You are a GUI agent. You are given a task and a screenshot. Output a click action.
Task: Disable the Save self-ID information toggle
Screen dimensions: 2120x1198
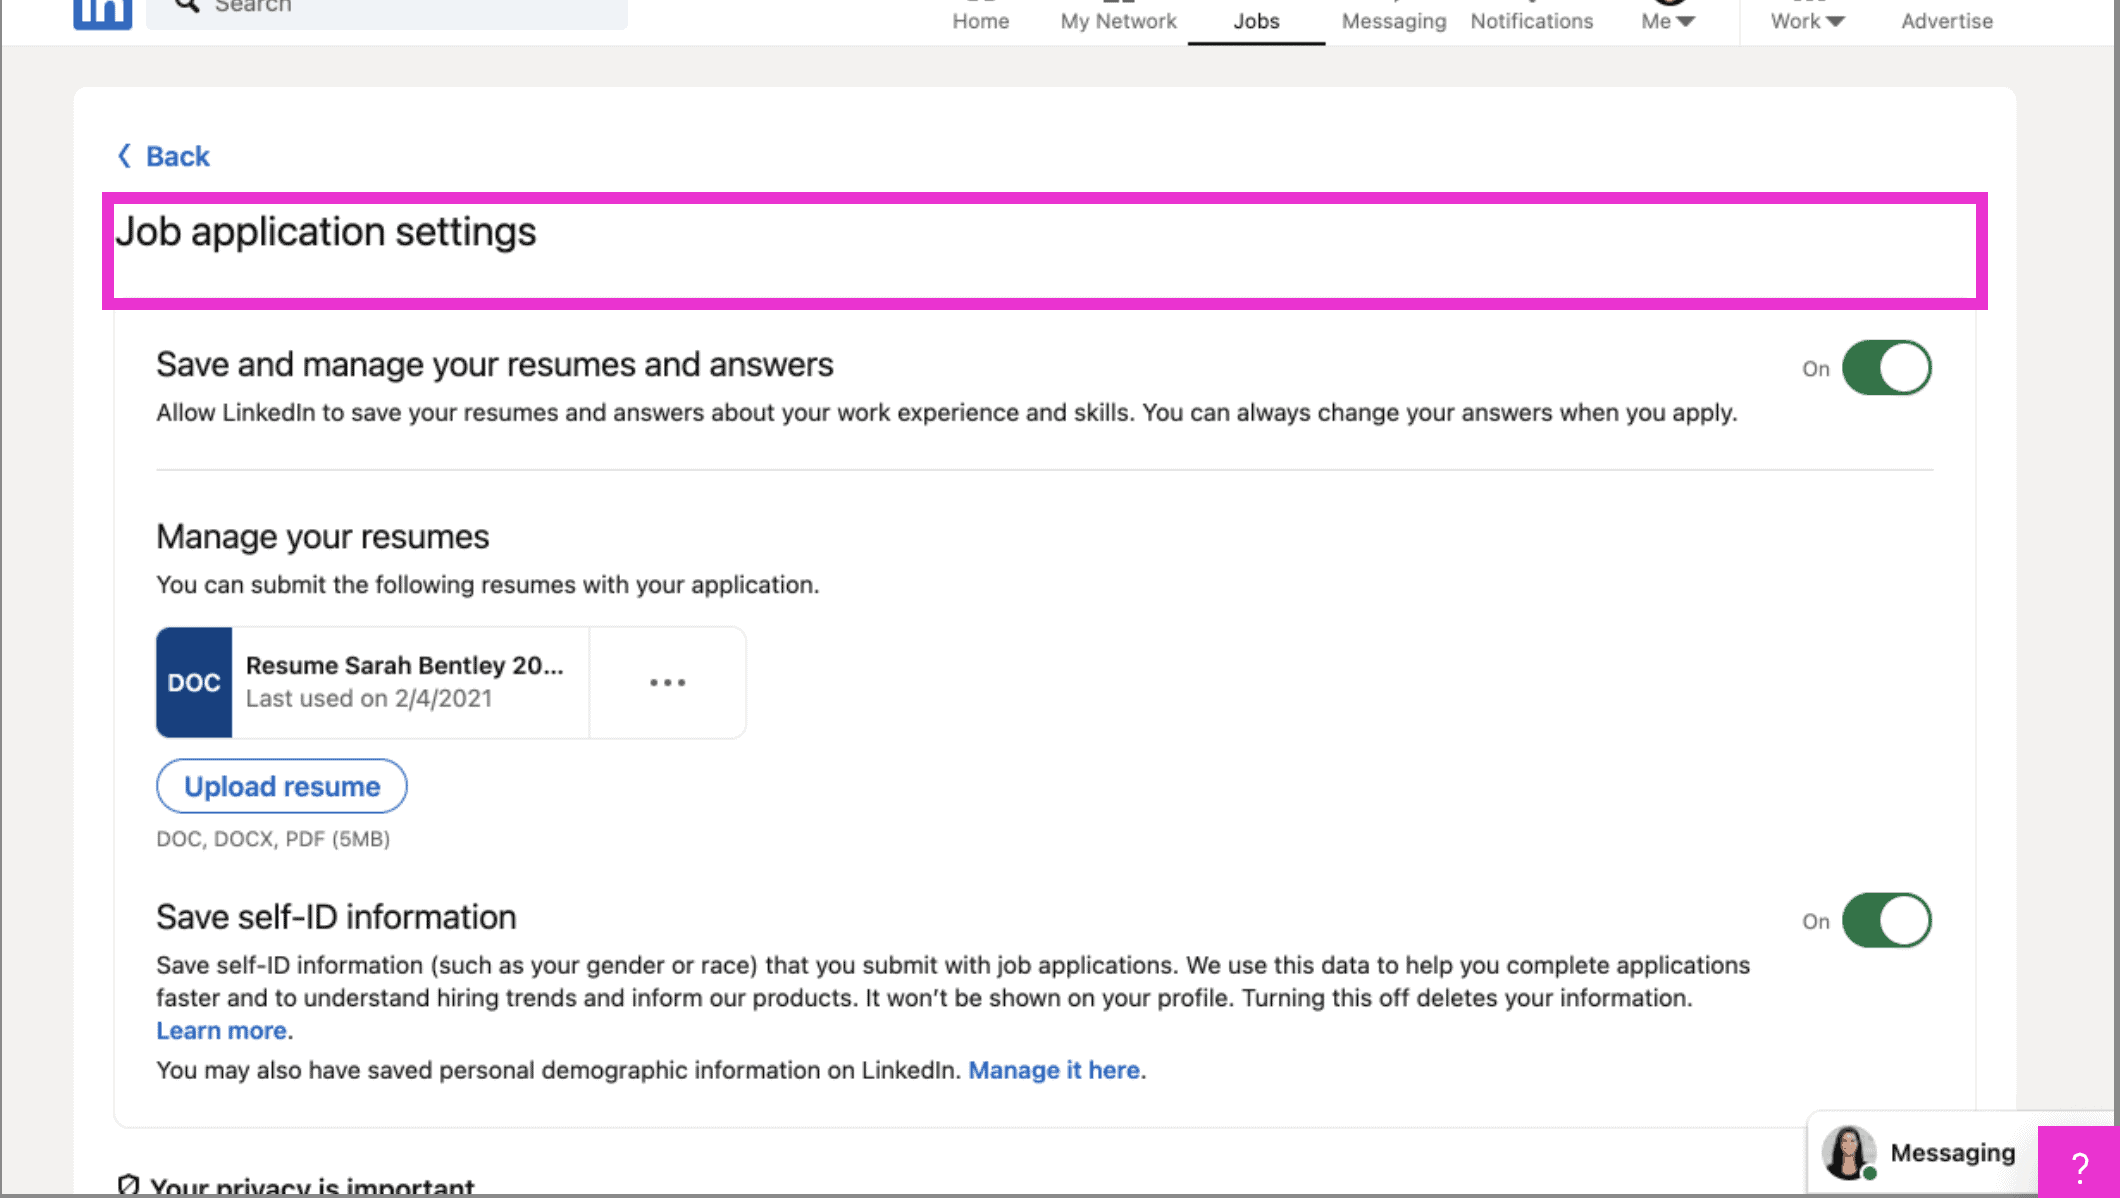pos(1888,920)
